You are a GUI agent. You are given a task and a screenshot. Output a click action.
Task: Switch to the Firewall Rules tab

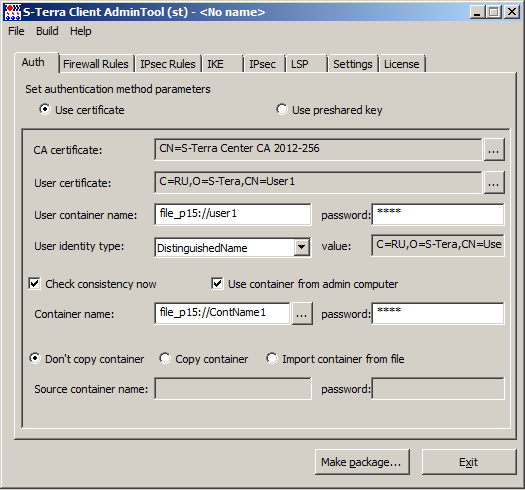(96, 64)
